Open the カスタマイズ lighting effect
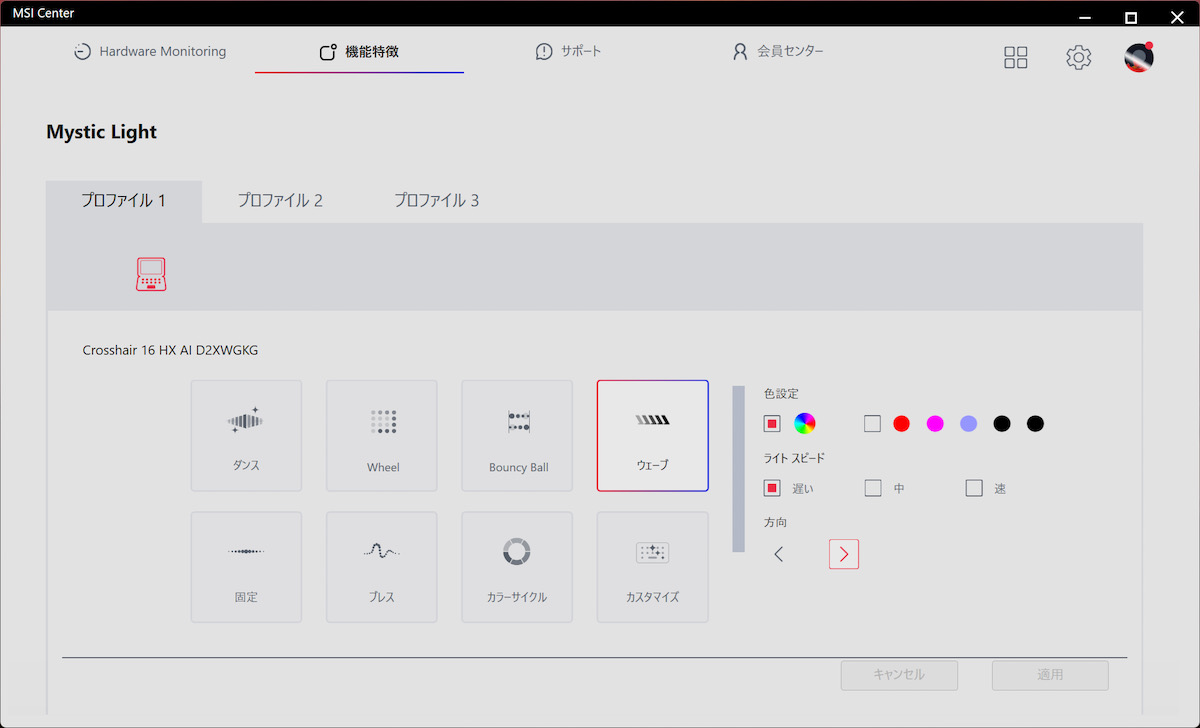This screenshot has height=728, width=1200. point(653,567)
